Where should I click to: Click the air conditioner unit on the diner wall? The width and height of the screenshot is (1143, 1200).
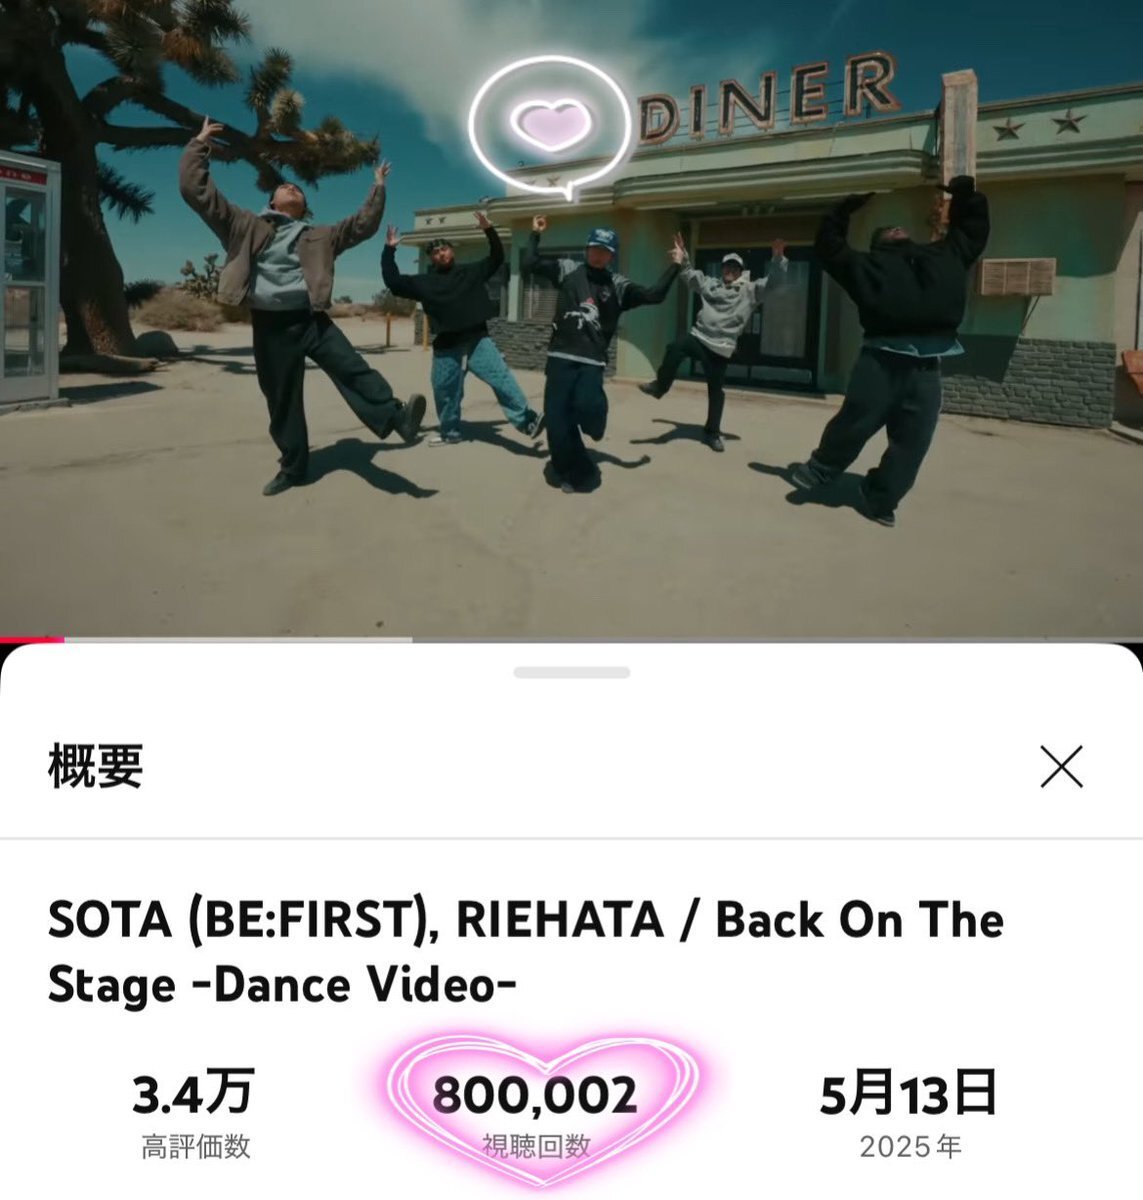click(1016, 277)
